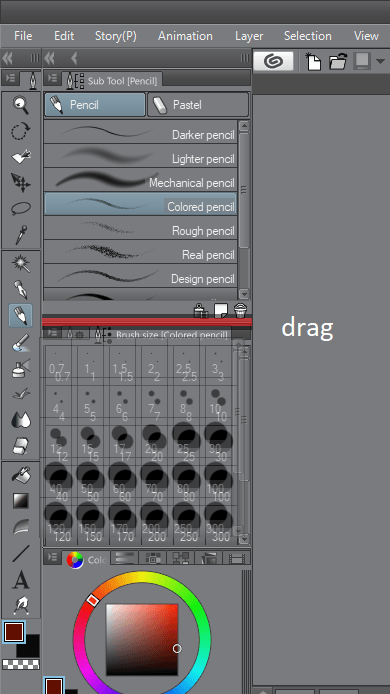Open the Sub Tool panel menu
The width and height of the screenshot is (390, 694).
coord(52,78)
